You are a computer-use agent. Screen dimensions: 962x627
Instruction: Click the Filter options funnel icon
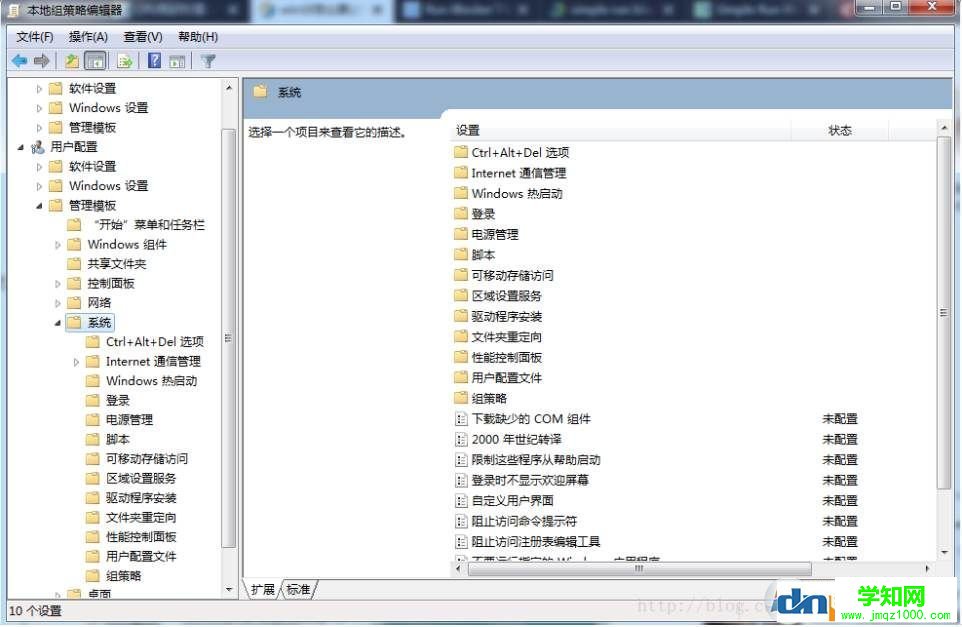point(209,61)
